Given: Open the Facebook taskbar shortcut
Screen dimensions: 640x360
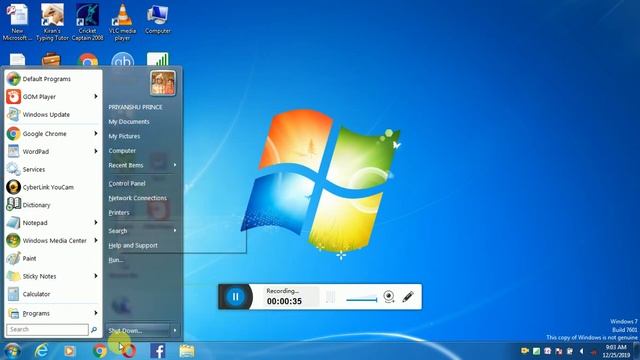Looking at the screenshot, I should point(158,351).
